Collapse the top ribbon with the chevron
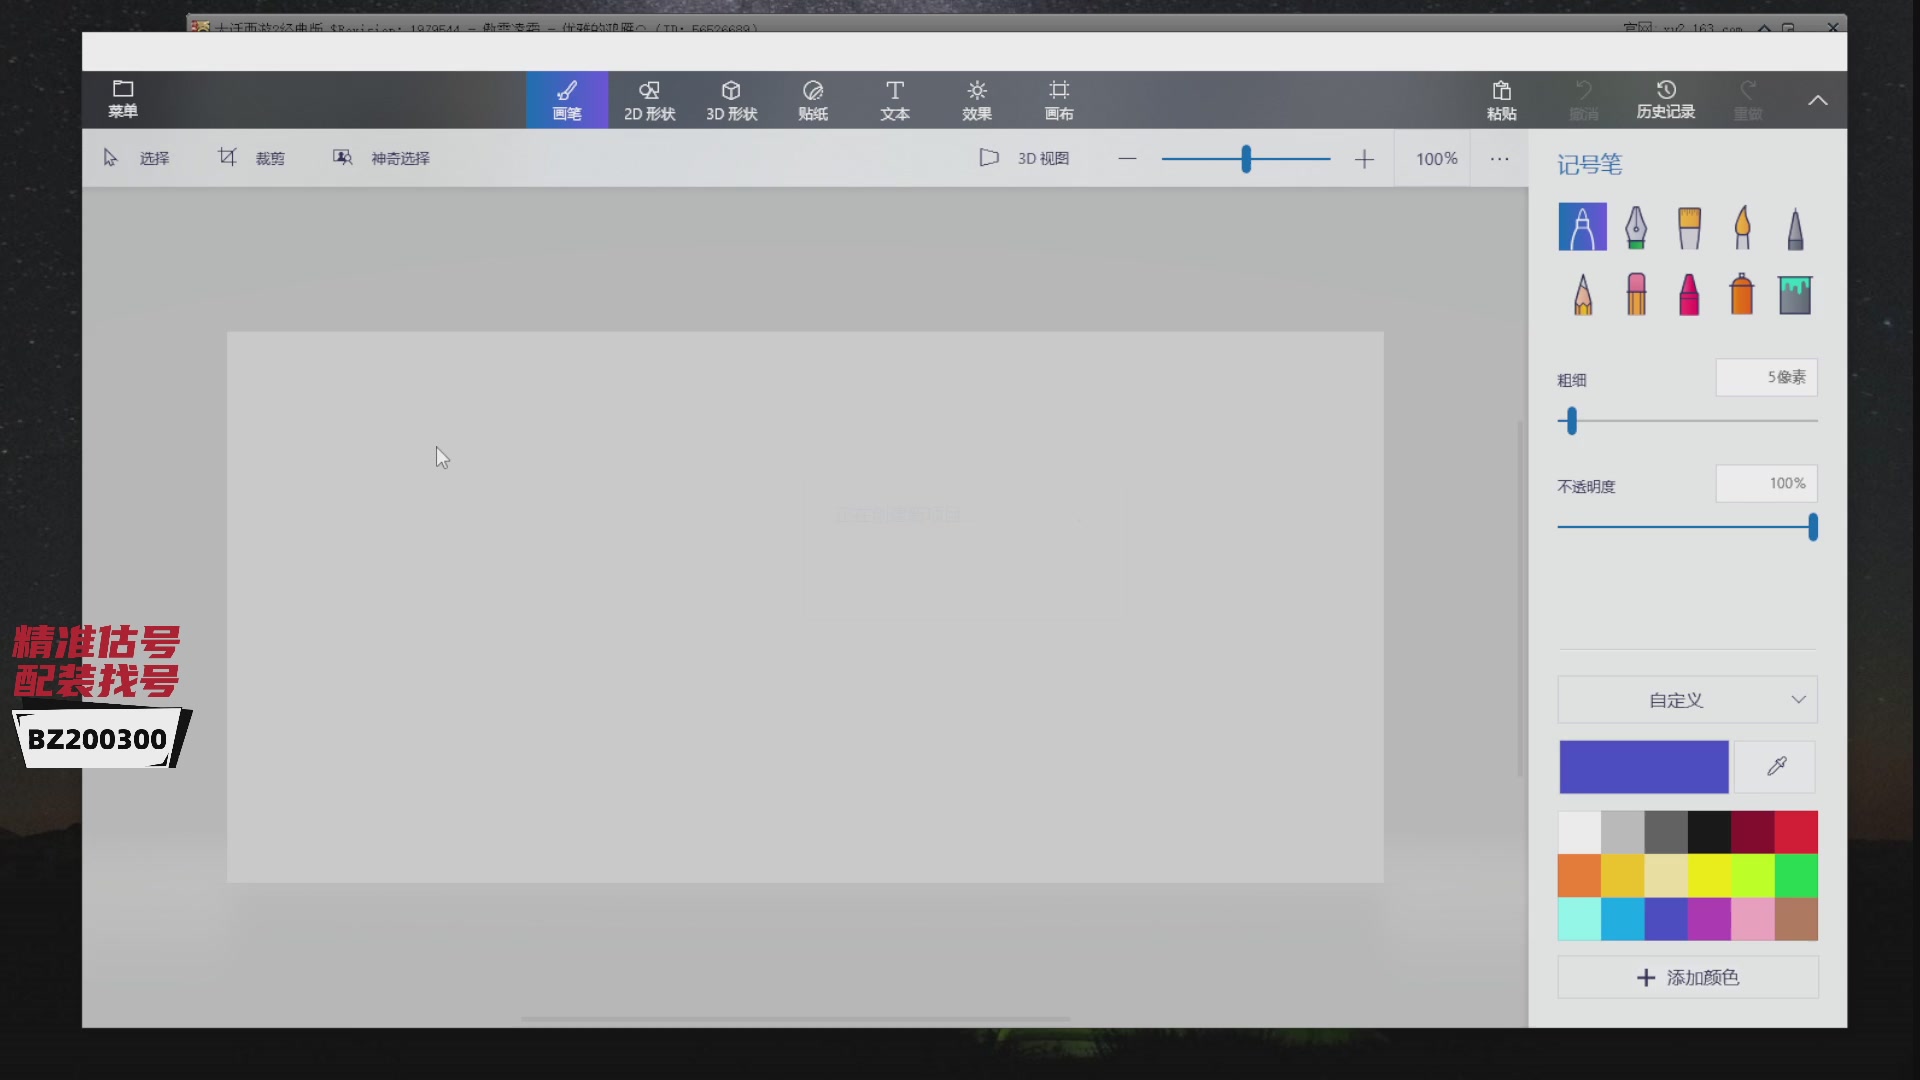Viewport: 1920px width, 1080px height. [x=1817, y=100]
